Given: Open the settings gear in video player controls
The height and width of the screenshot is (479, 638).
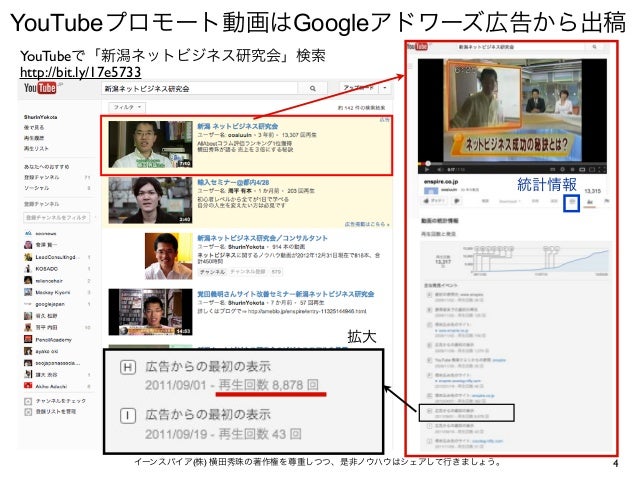Looking at the screenshot, I should pos(563,169).
